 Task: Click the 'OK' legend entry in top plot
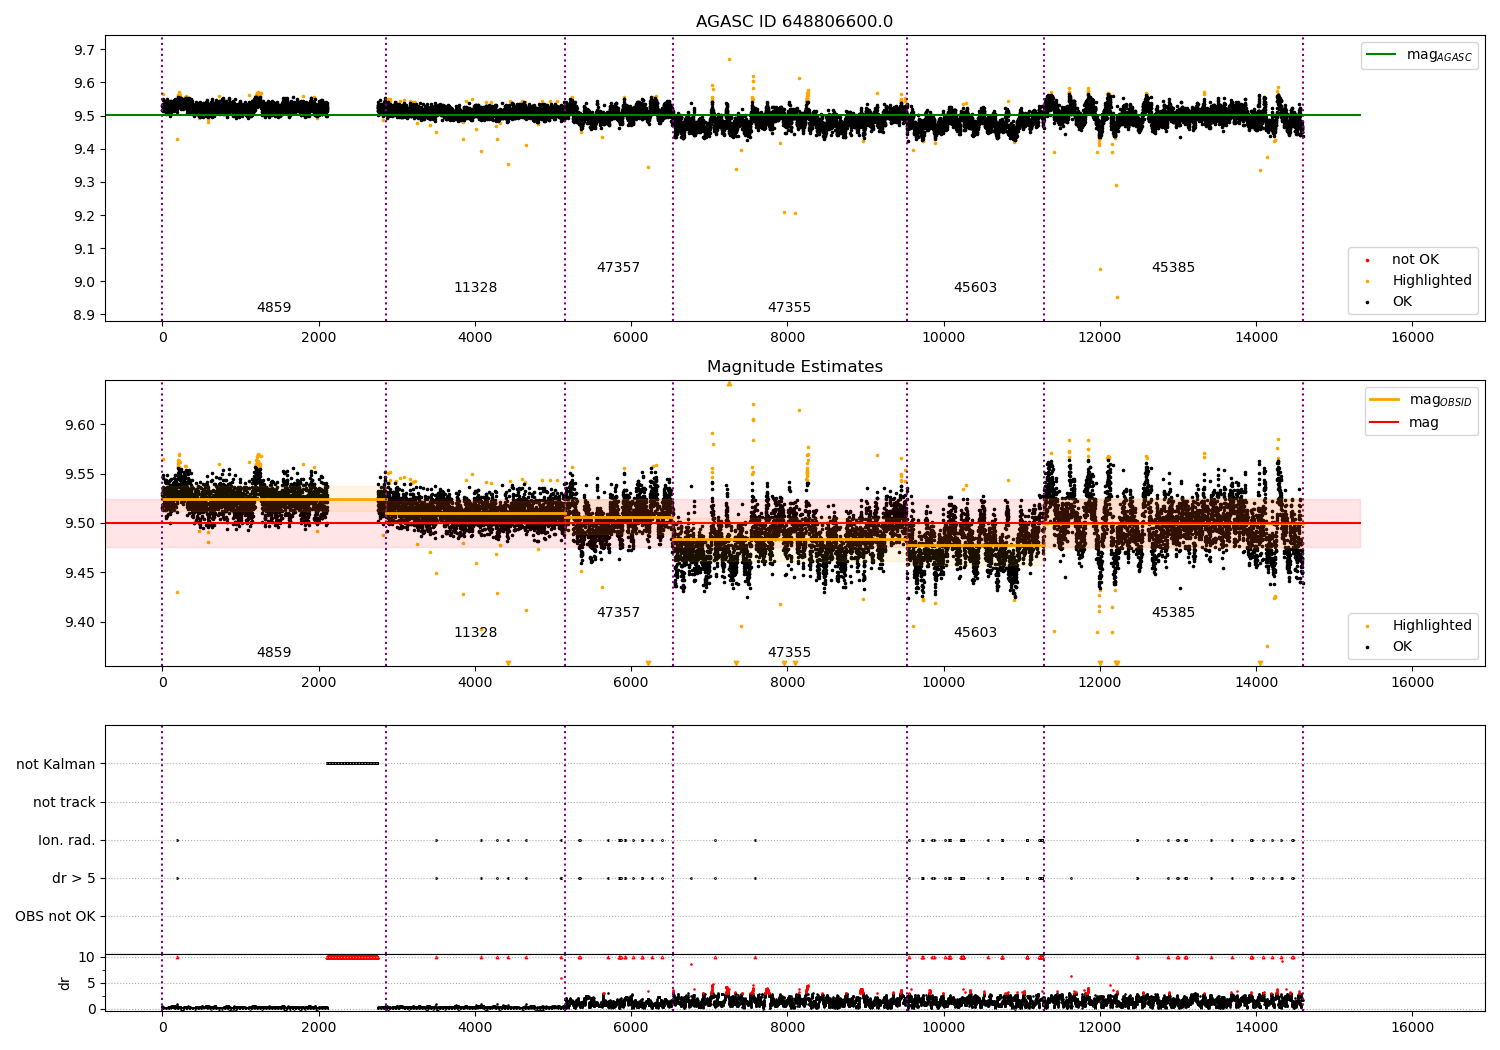click(1402, 302)
